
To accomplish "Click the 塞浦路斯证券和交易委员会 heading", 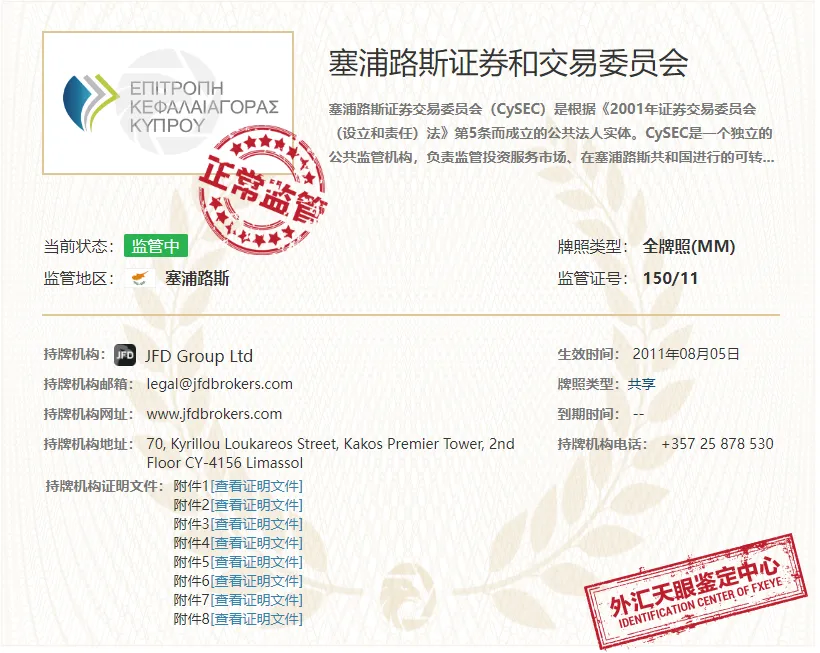I will 508,63.
